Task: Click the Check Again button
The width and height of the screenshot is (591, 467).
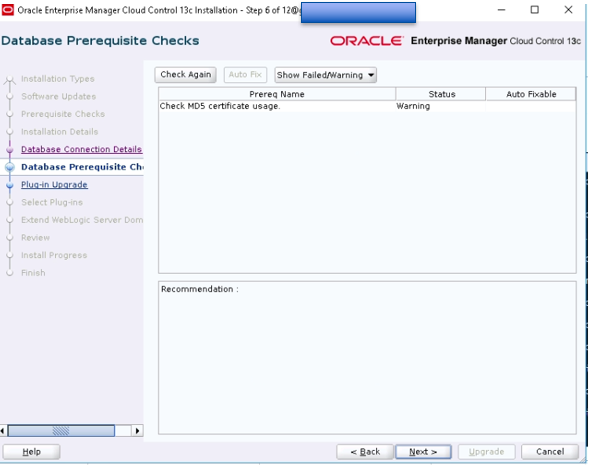Action: [x=185, y=75]
